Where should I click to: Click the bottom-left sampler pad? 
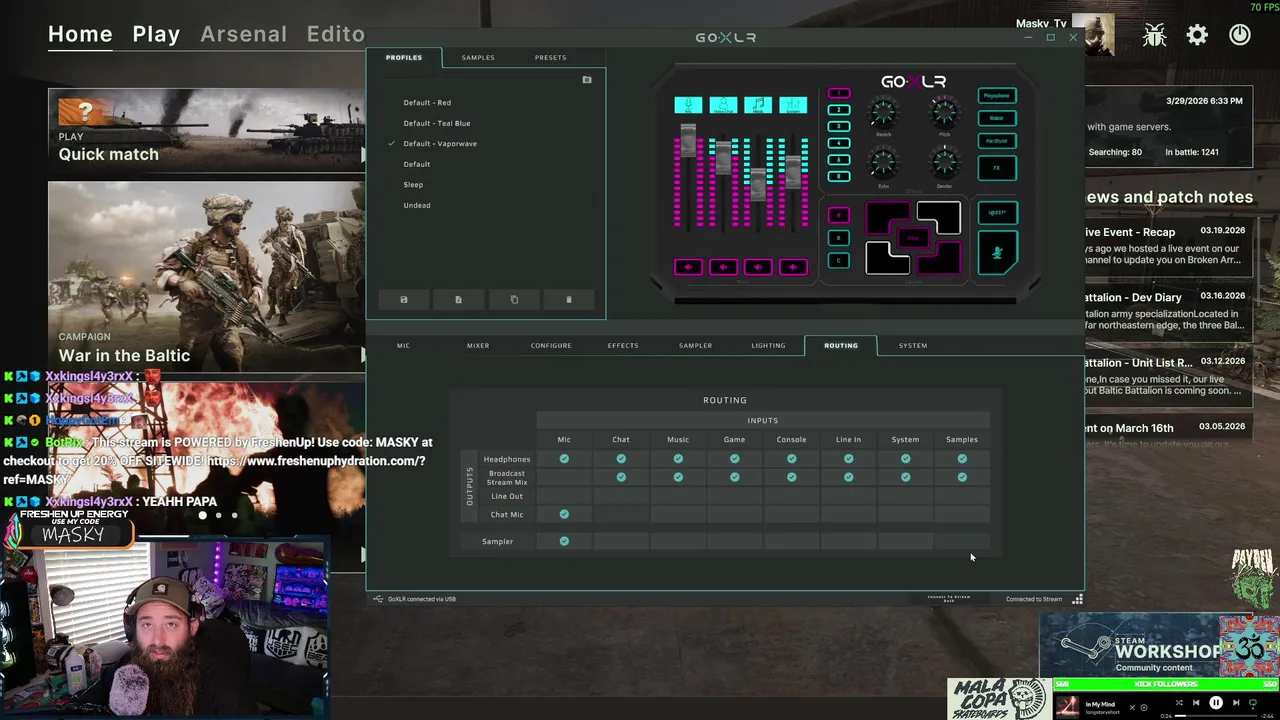click(x=886, y=258)
